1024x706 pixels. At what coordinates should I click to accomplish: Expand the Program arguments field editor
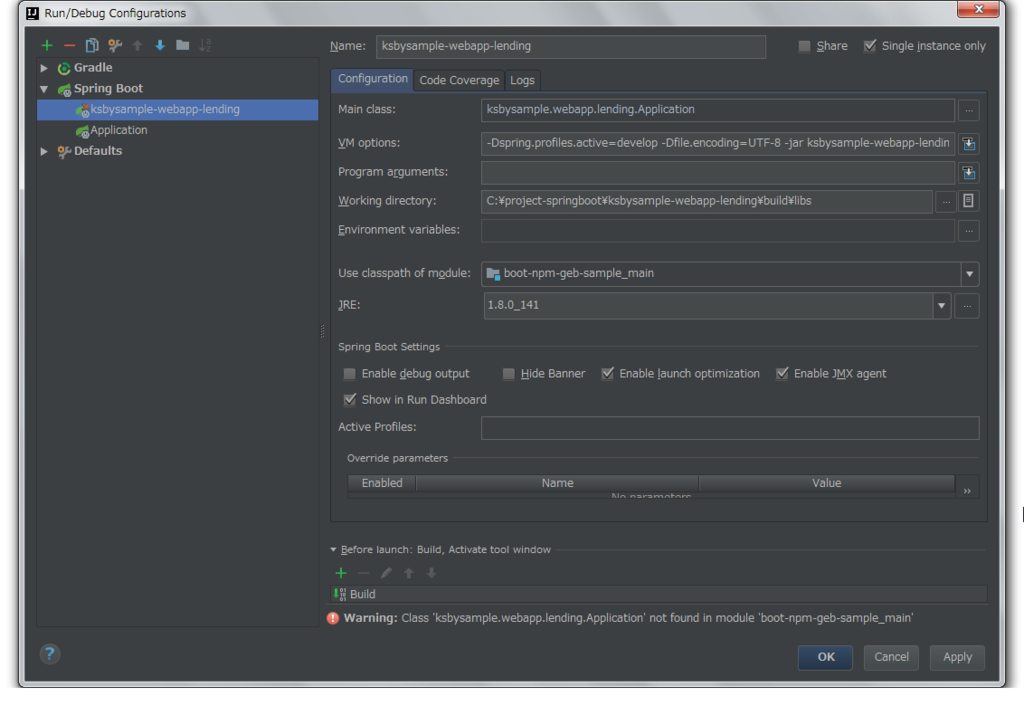coord(969,173)
